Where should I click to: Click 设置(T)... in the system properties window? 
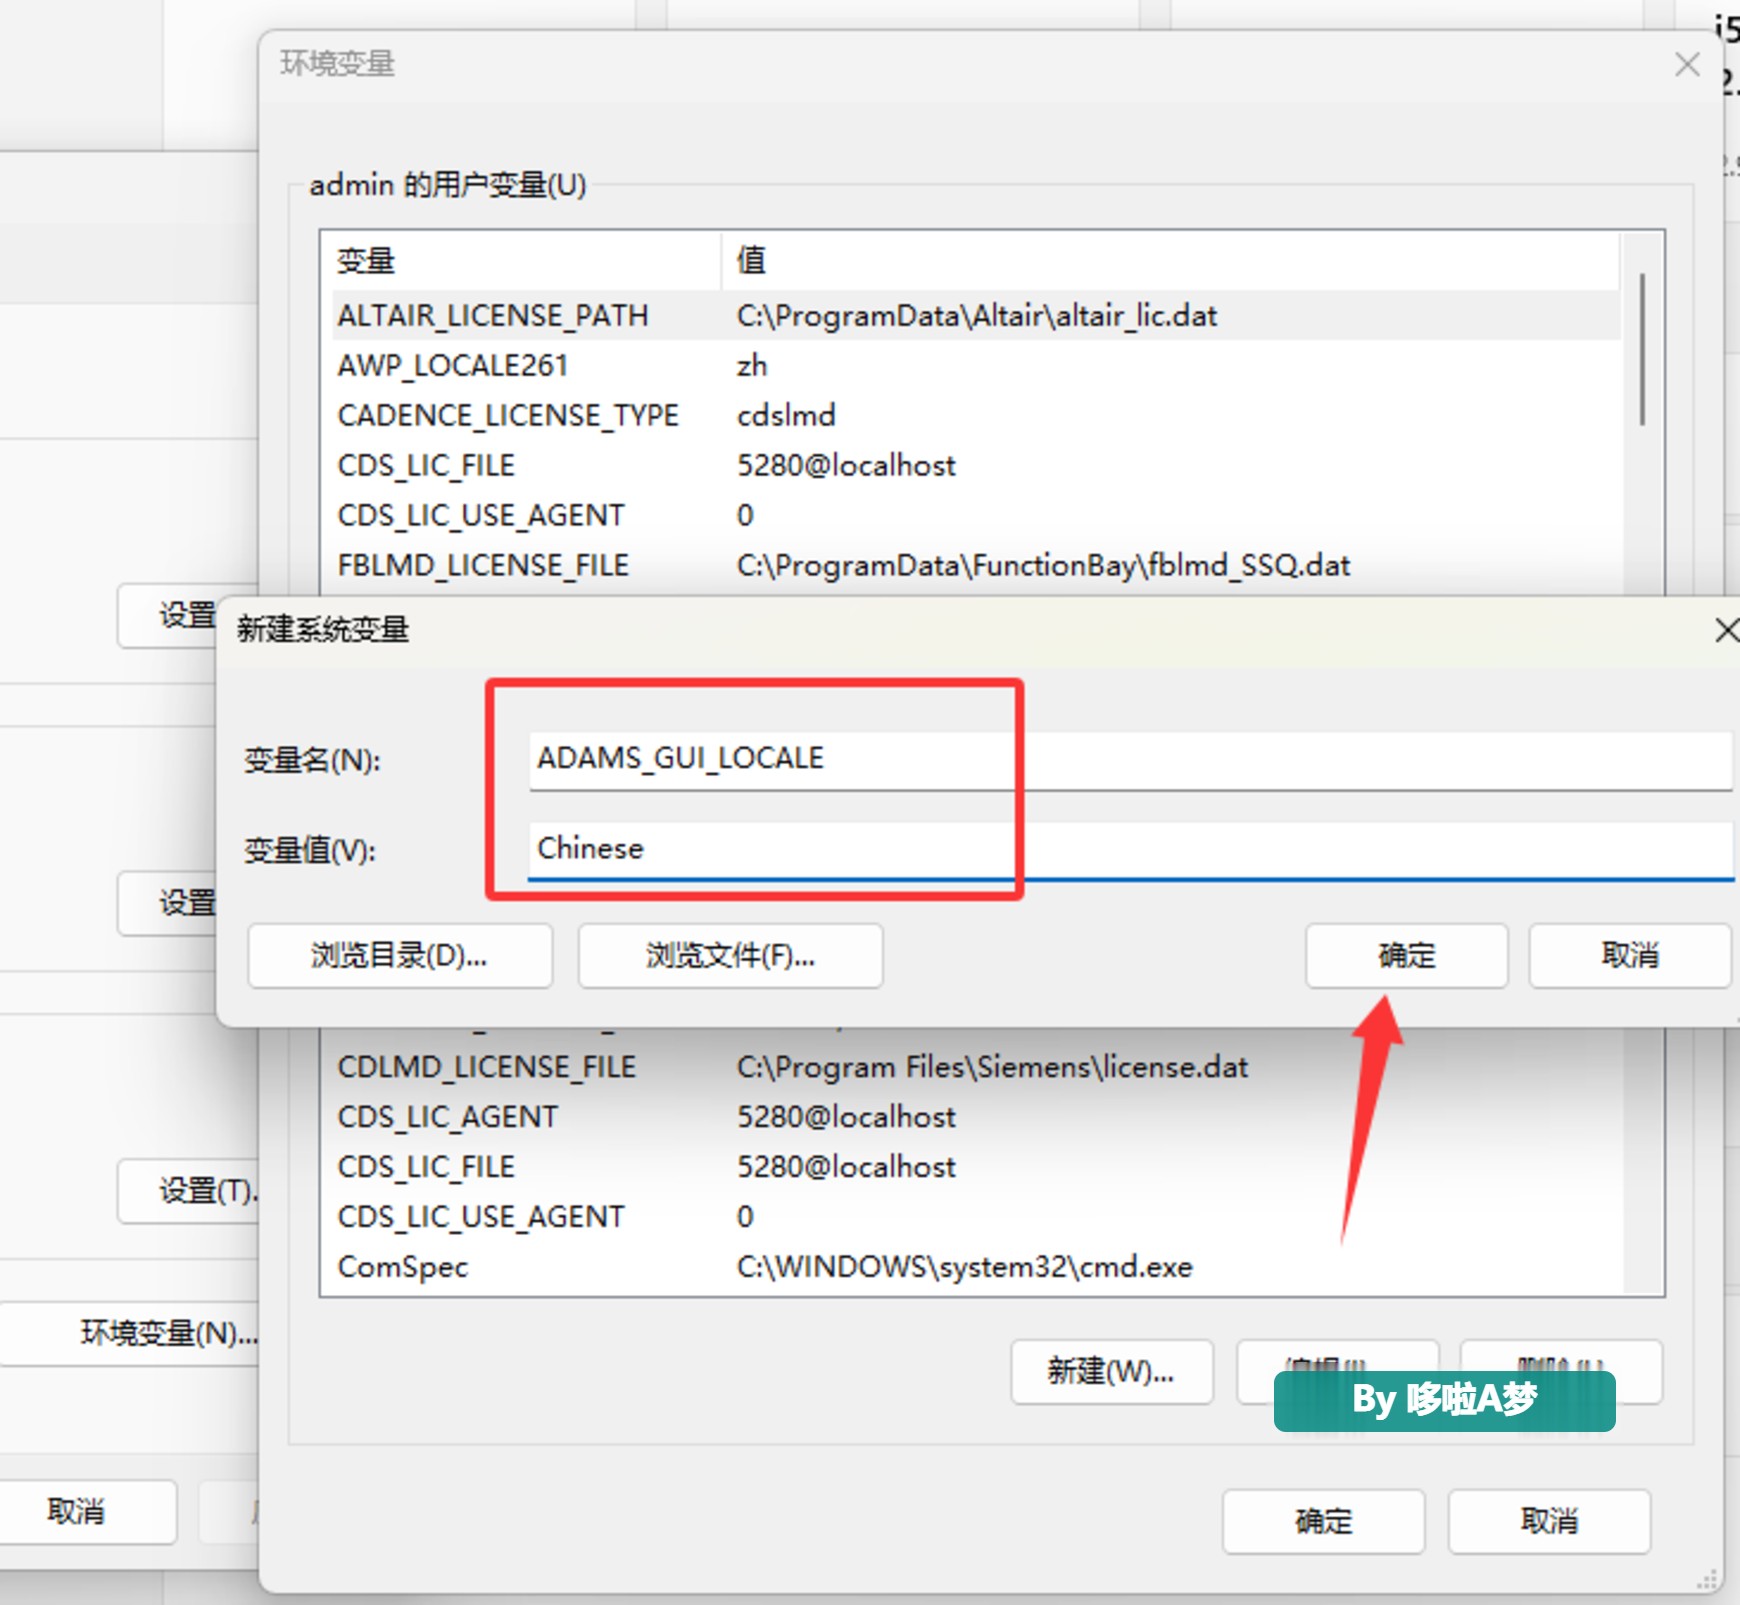pos(190,1191)
